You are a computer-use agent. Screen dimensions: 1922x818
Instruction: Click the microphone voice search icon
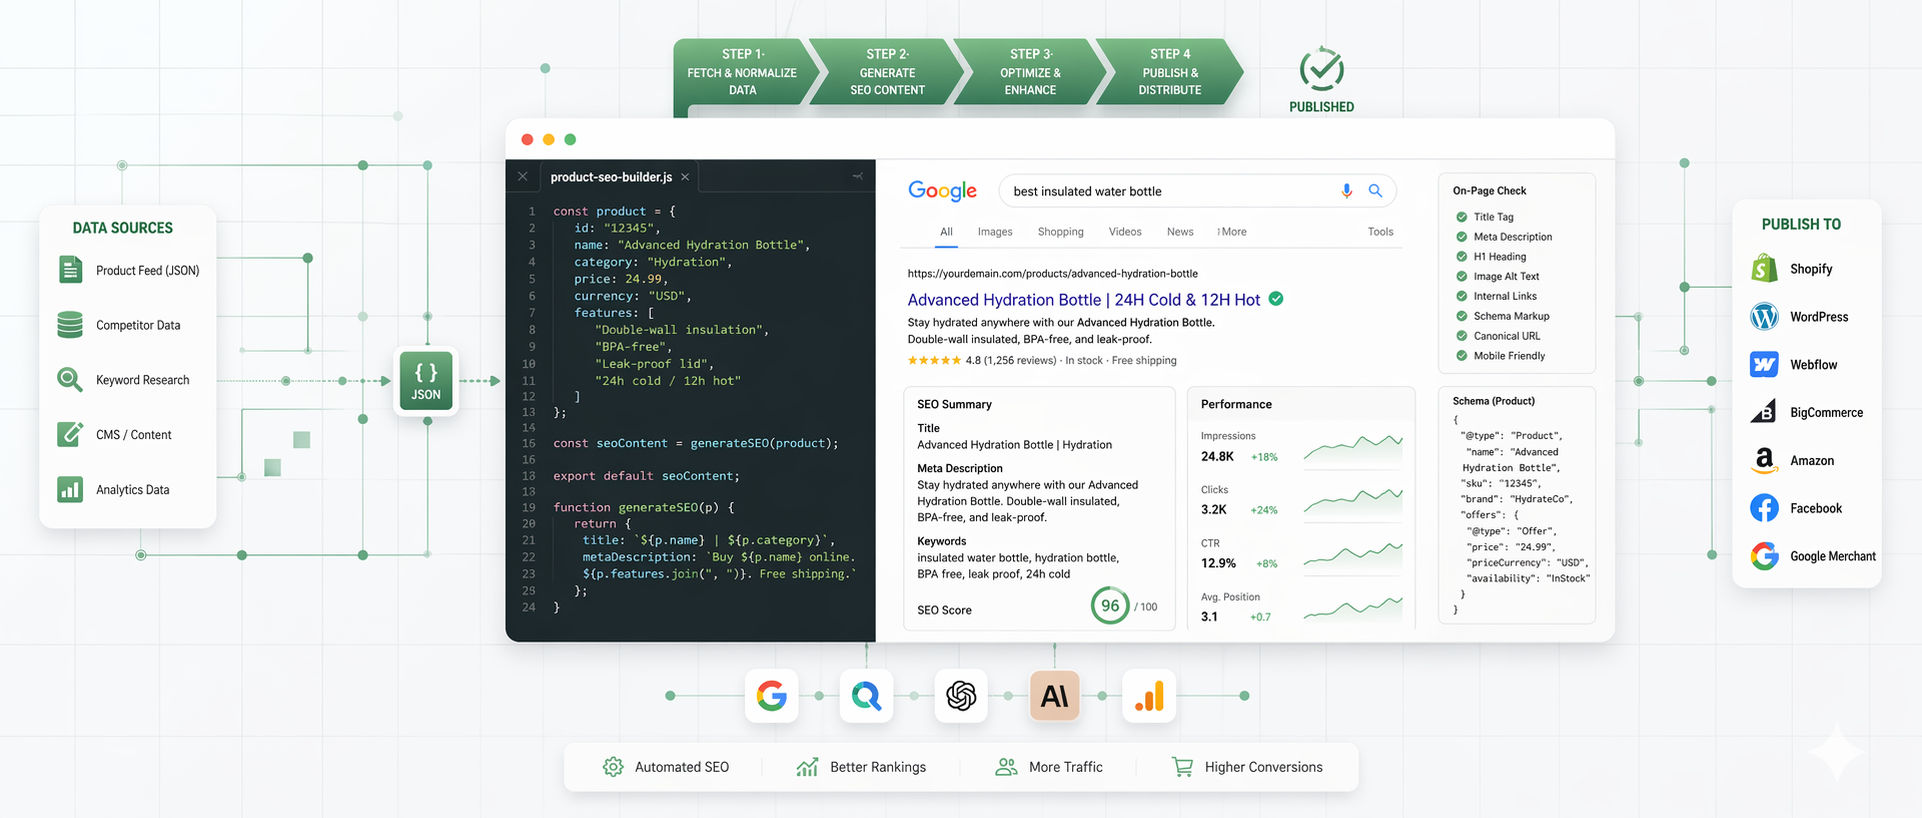[1347, 191]
